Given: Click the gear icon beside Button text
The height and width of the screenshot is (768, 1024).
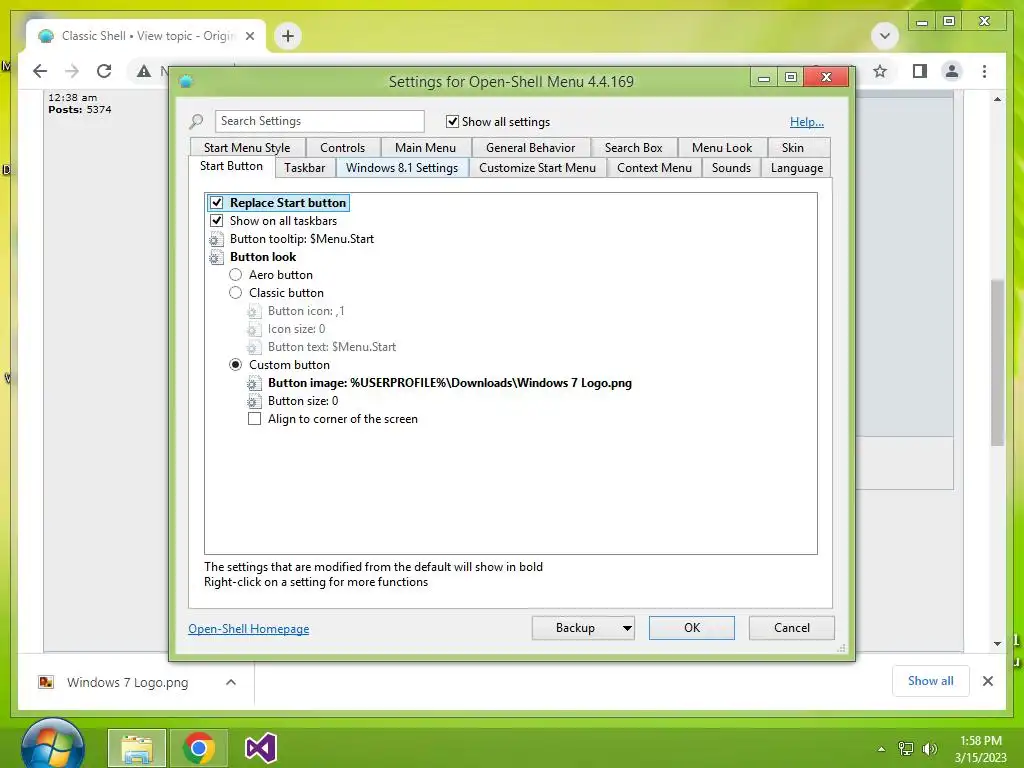Looking at the screenshot, I should tap(254, 347).
